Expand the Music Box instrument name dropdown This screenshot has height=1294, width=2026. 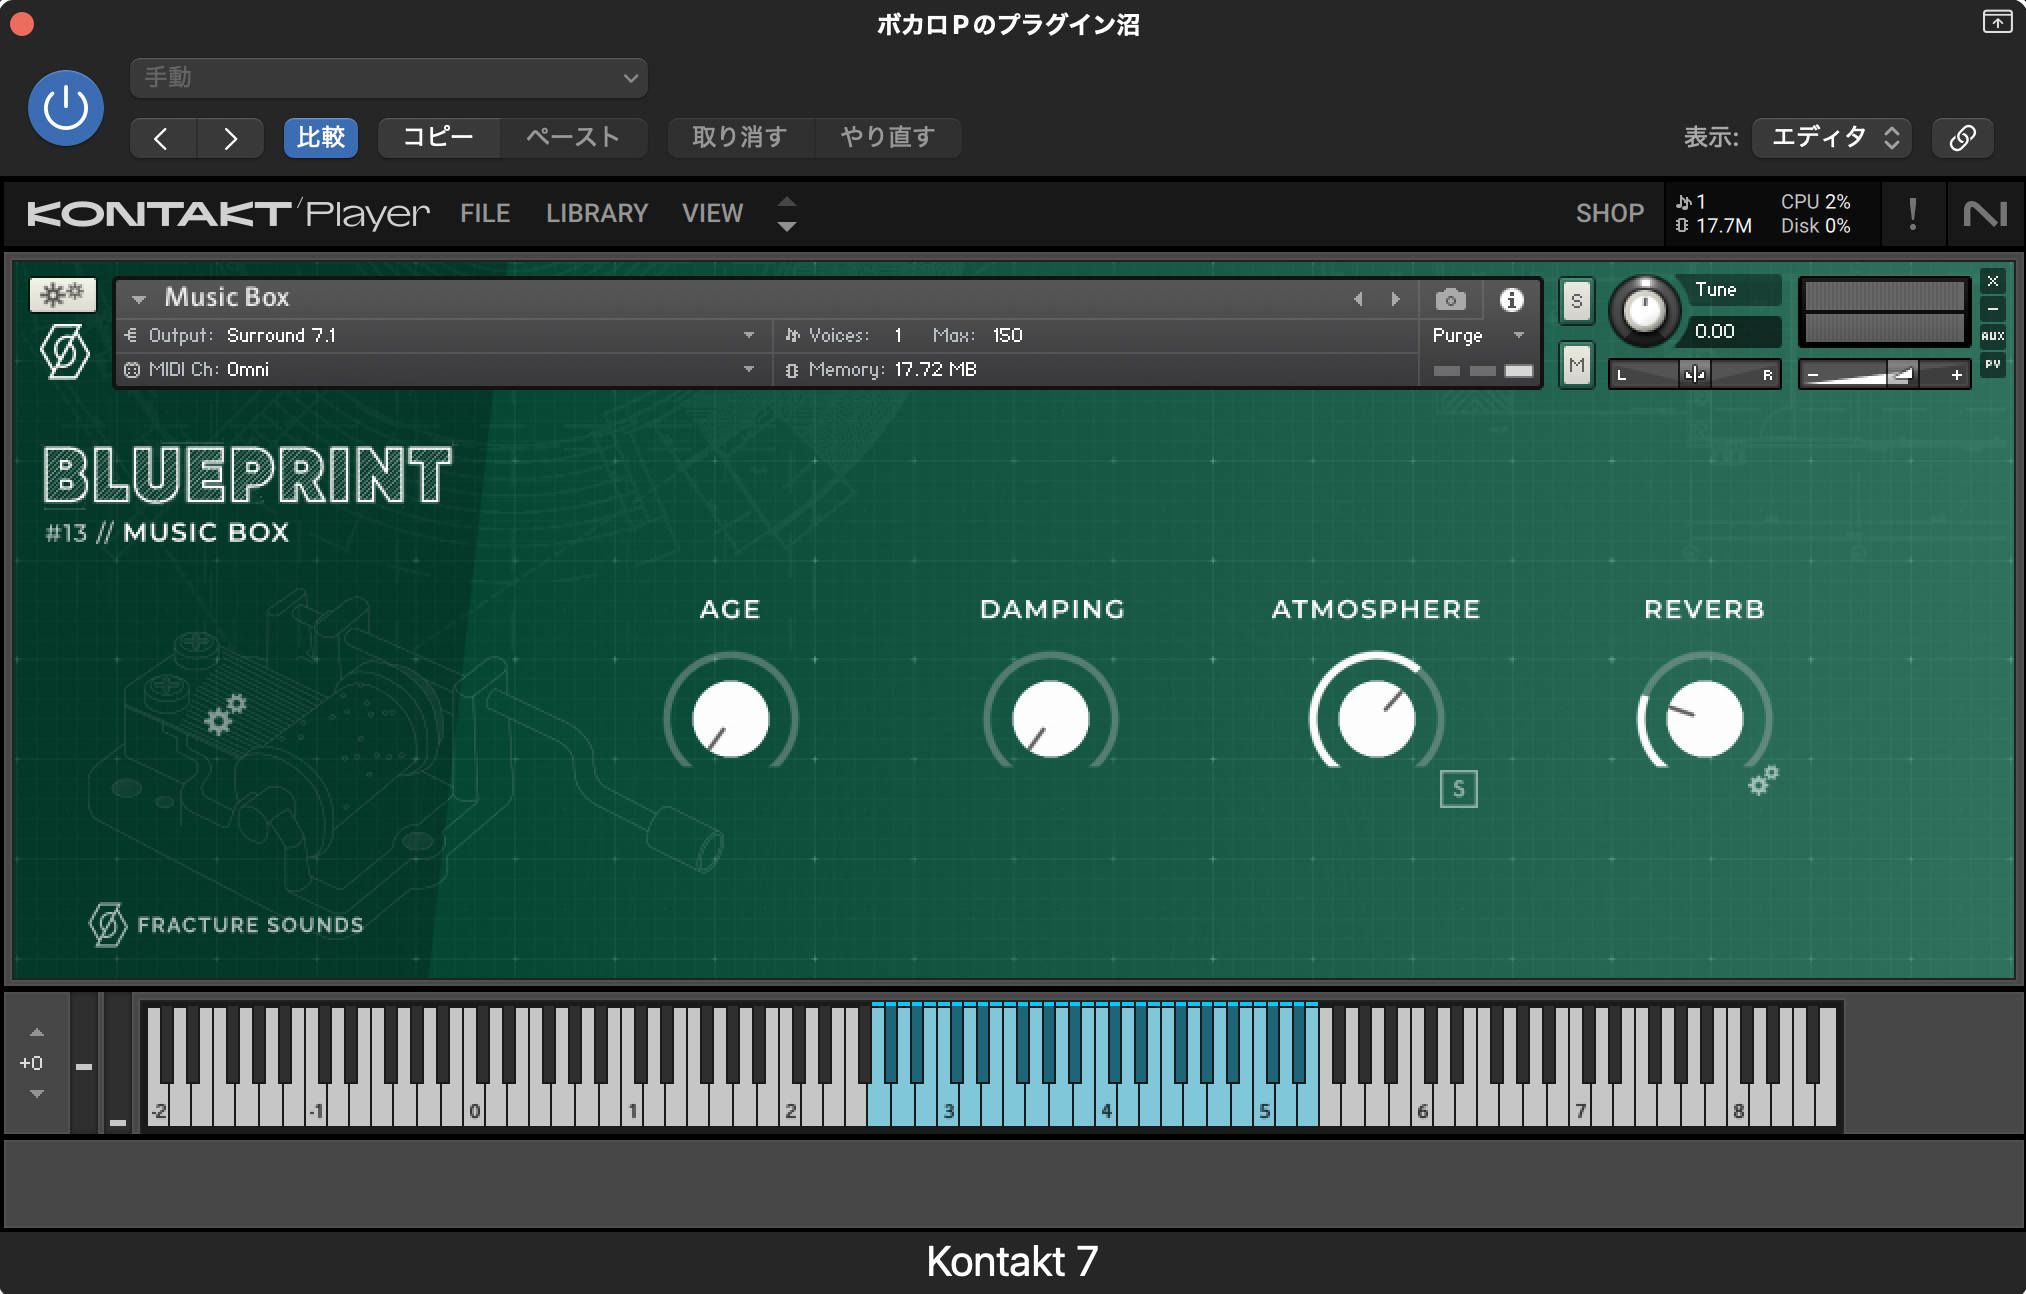pos(139,299)
